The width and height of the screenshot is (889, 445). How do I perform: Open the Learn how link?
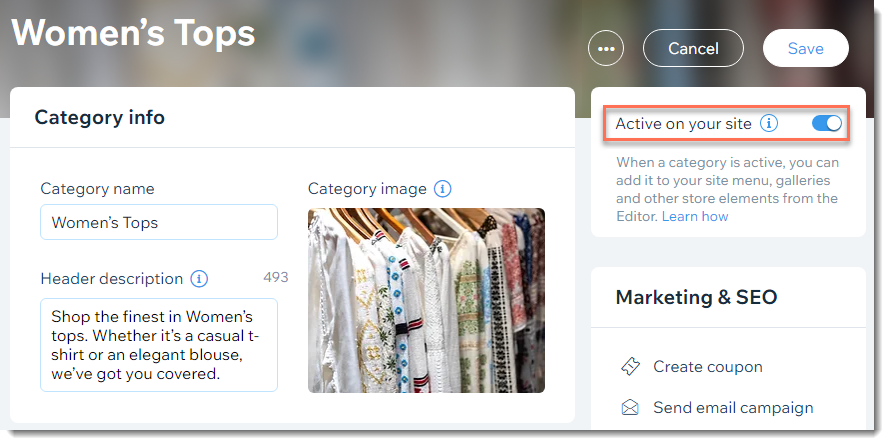click(695, 217)
